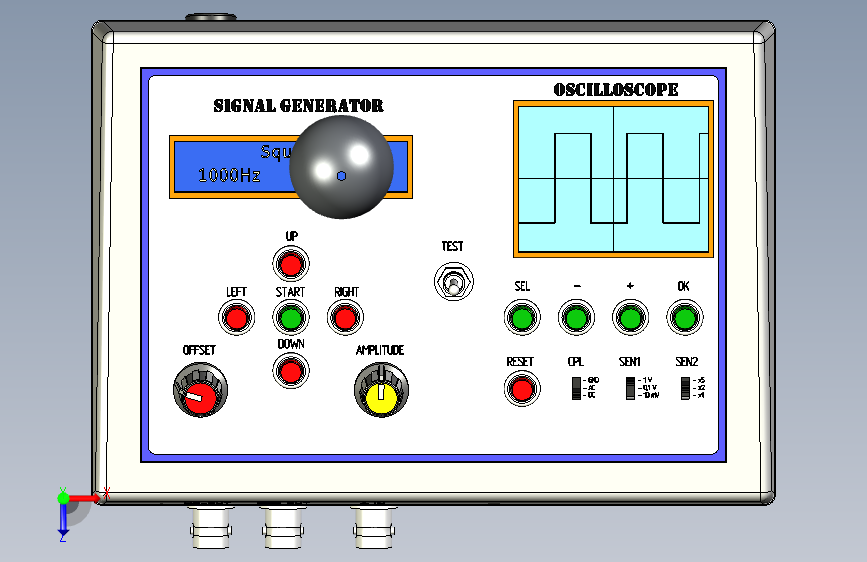Click the red X axis of the triad

85,498
